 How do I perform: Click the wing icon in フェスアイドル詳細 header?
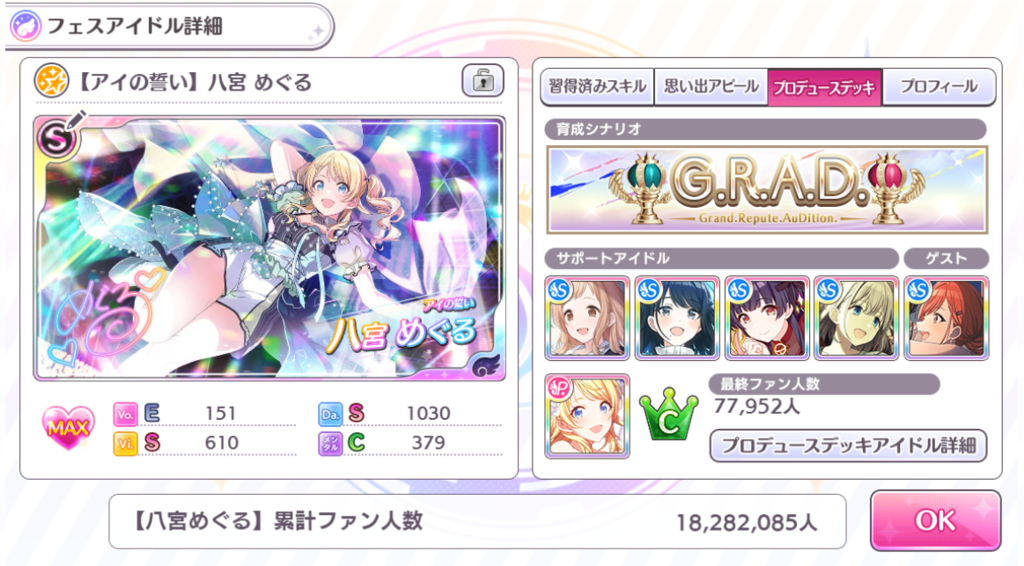[25, 27]
